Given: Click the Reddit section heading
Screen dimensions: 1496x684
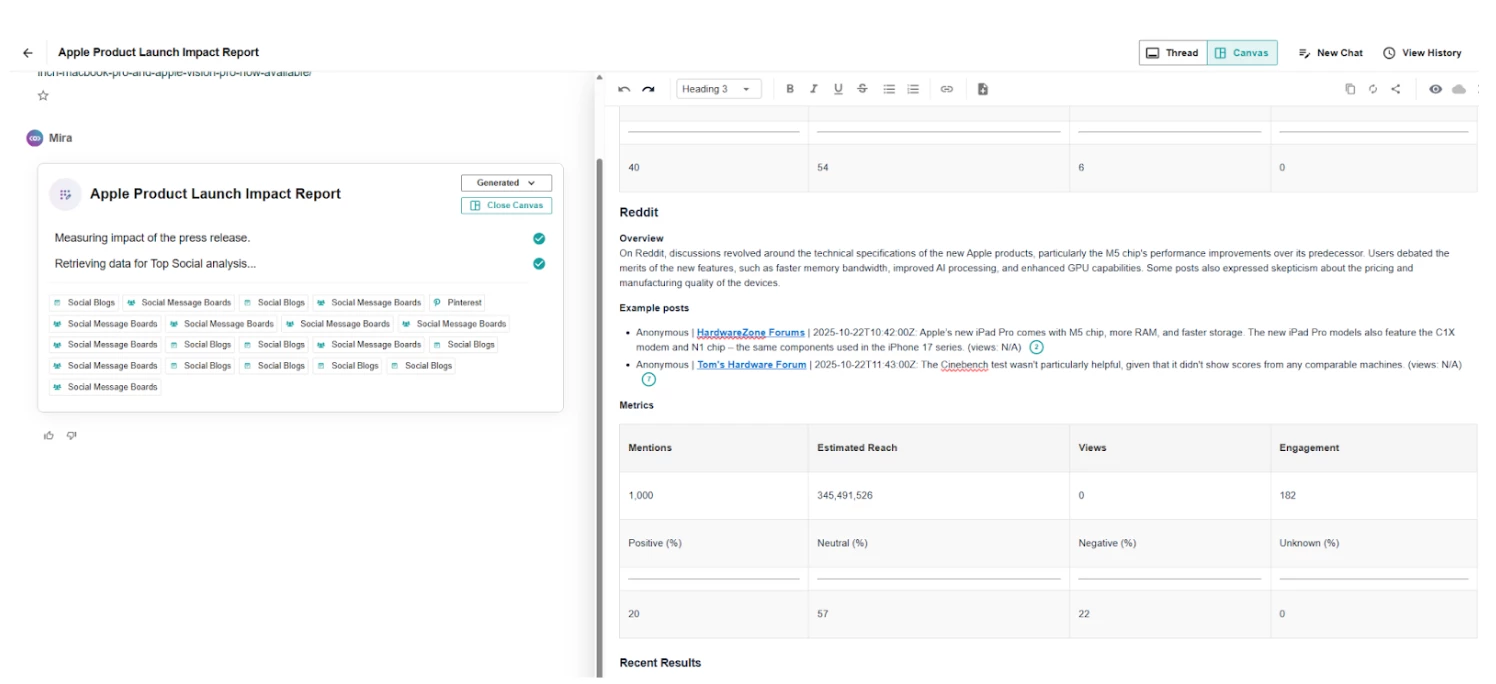Looking at the screenshot, I should tap(639, 212).
